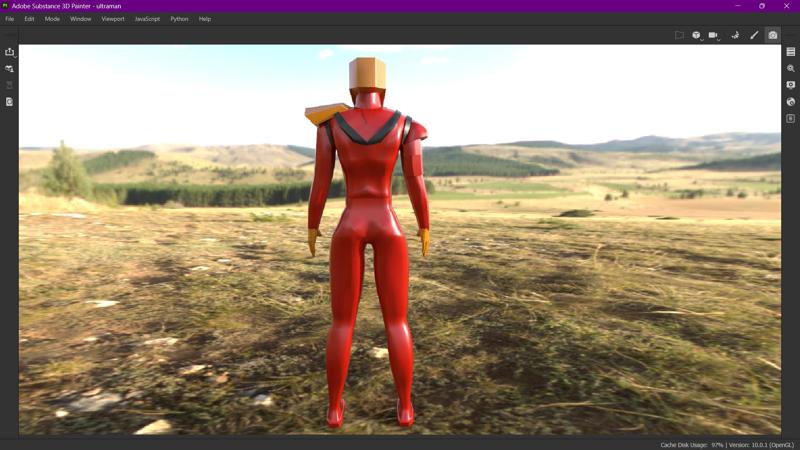This screenshot has height=450, width=800.
Task: Open the Viewport menu
Action: click(113, 19)
